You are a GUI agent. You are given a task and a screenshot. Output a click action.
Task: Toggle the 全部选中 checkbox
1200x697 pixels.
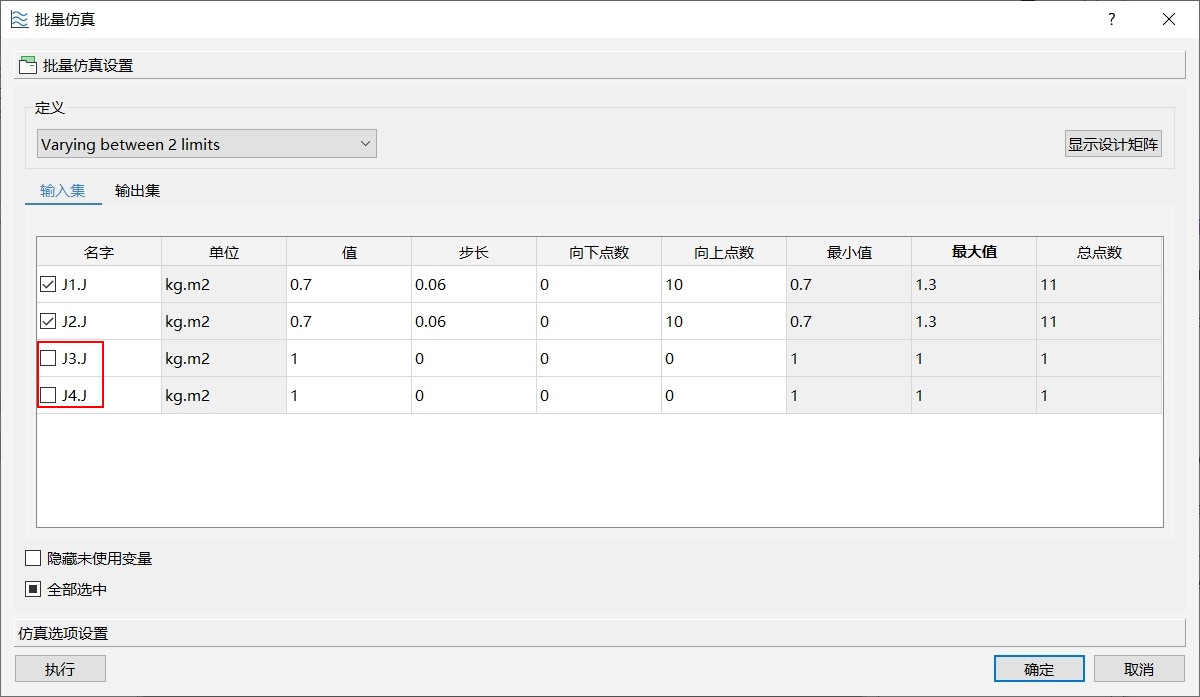pyautogui.click(x=34, y=589)
